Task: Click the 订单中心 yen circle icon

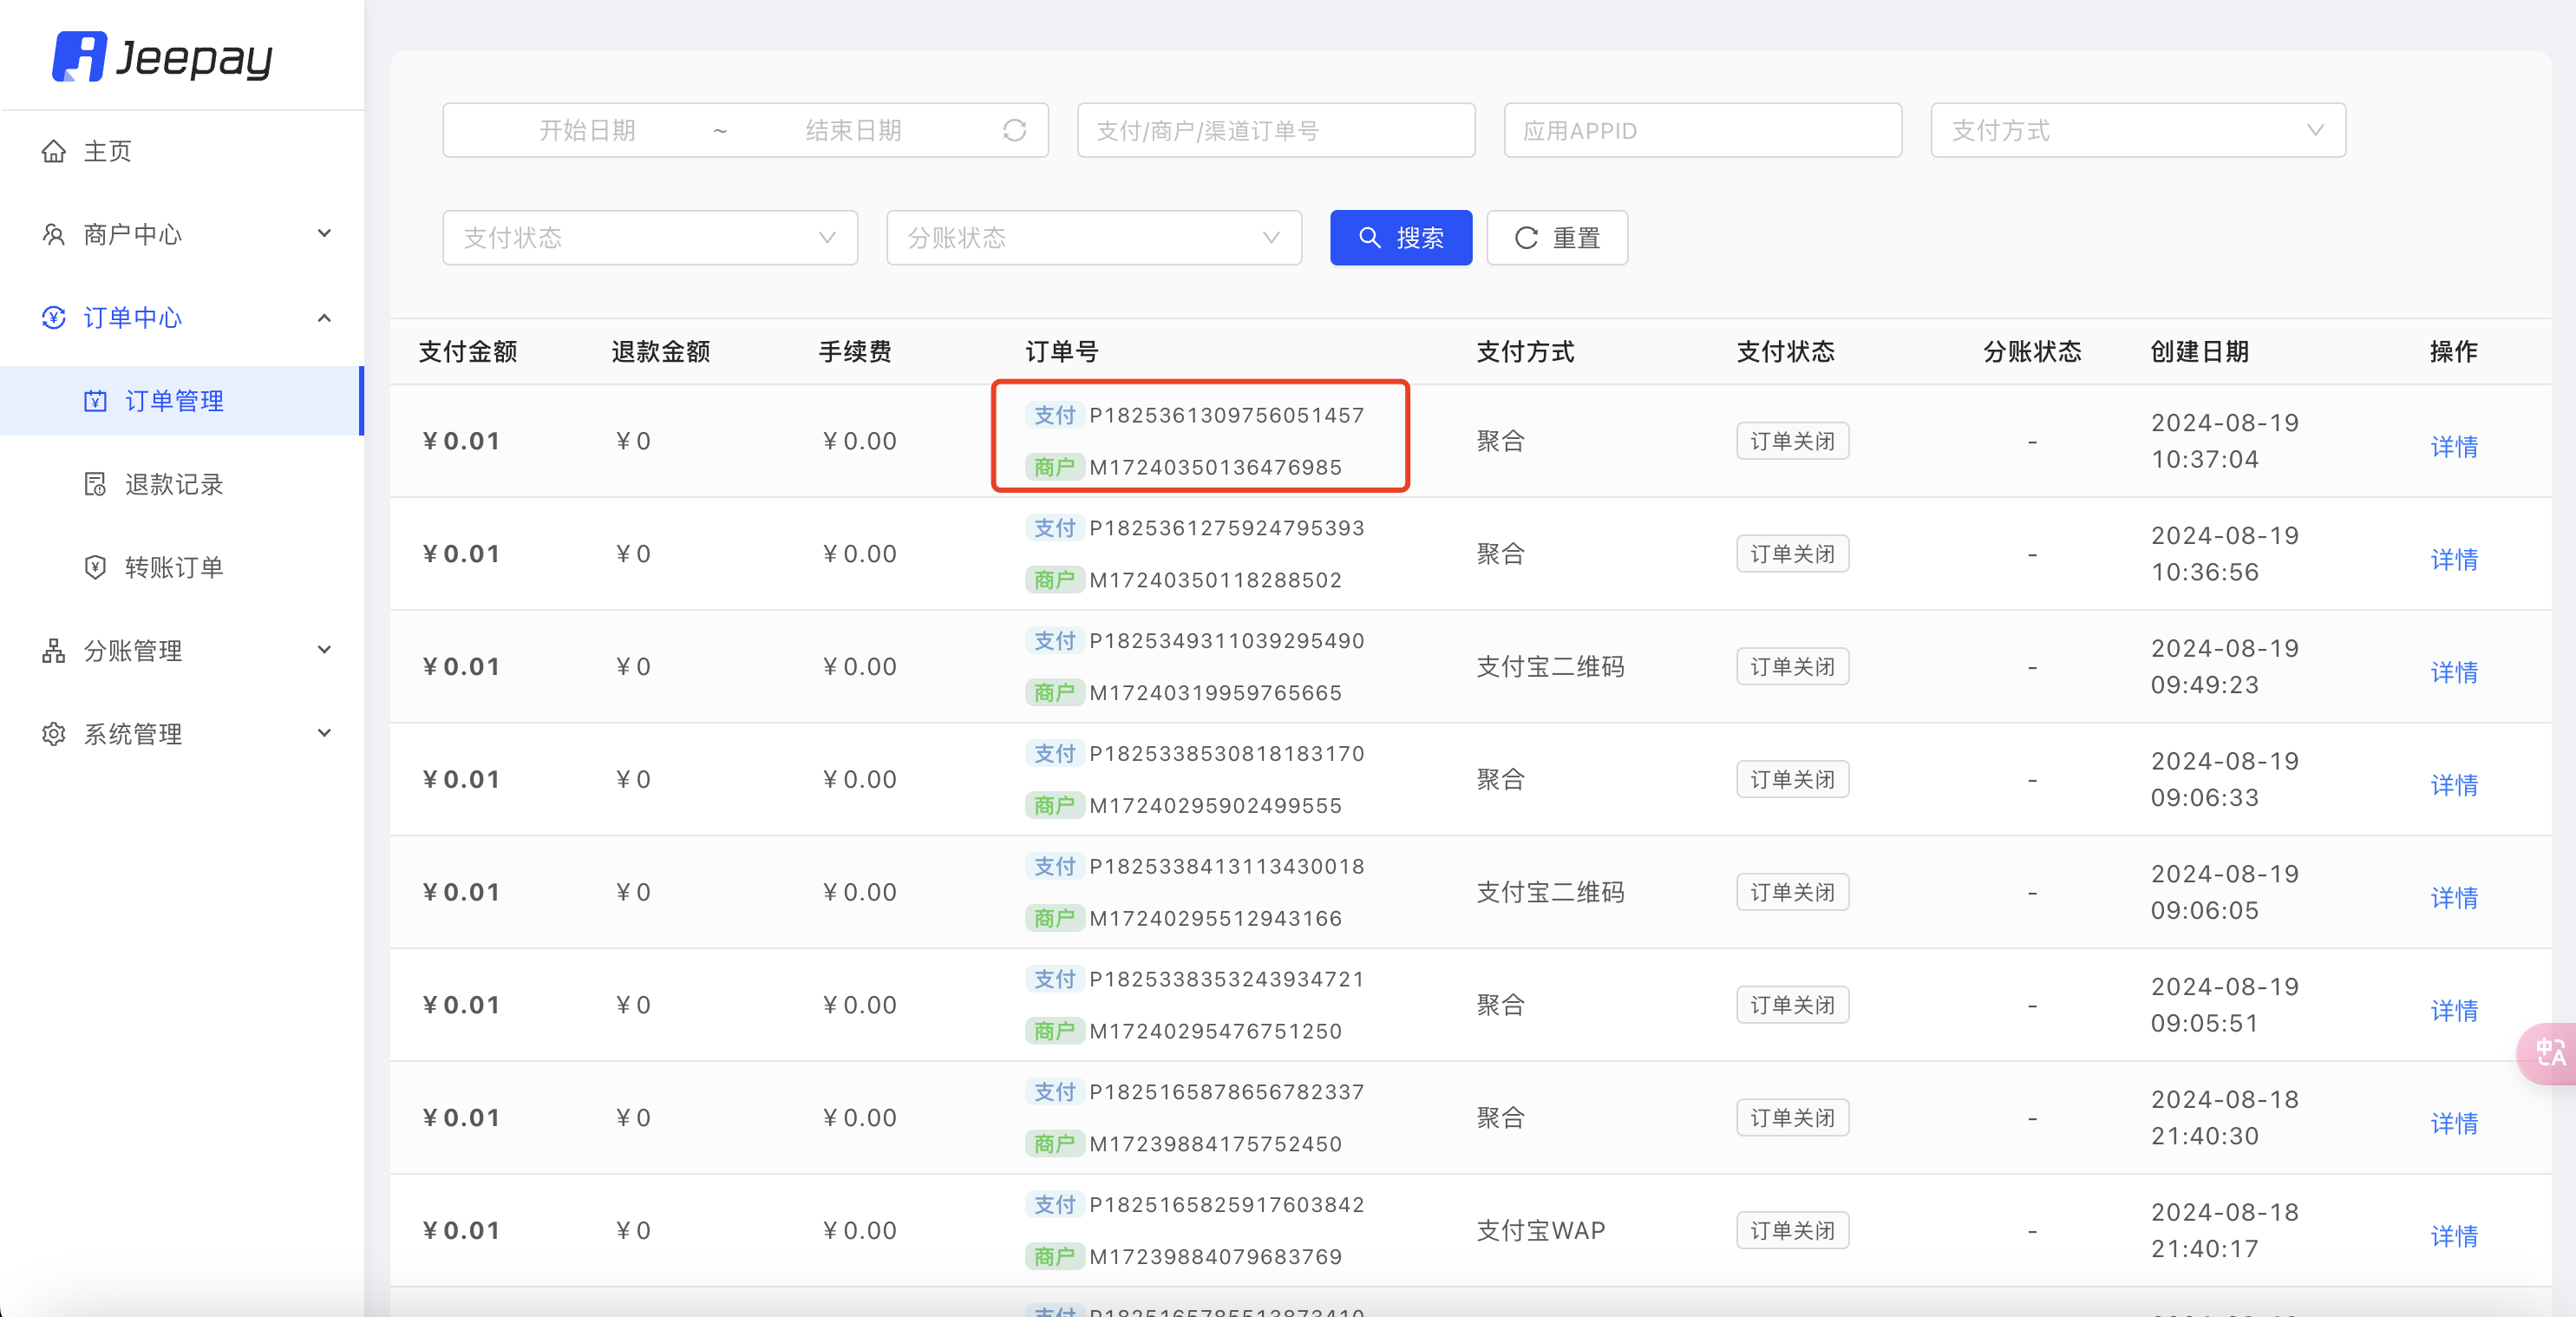Action: [x=54, y=318]
